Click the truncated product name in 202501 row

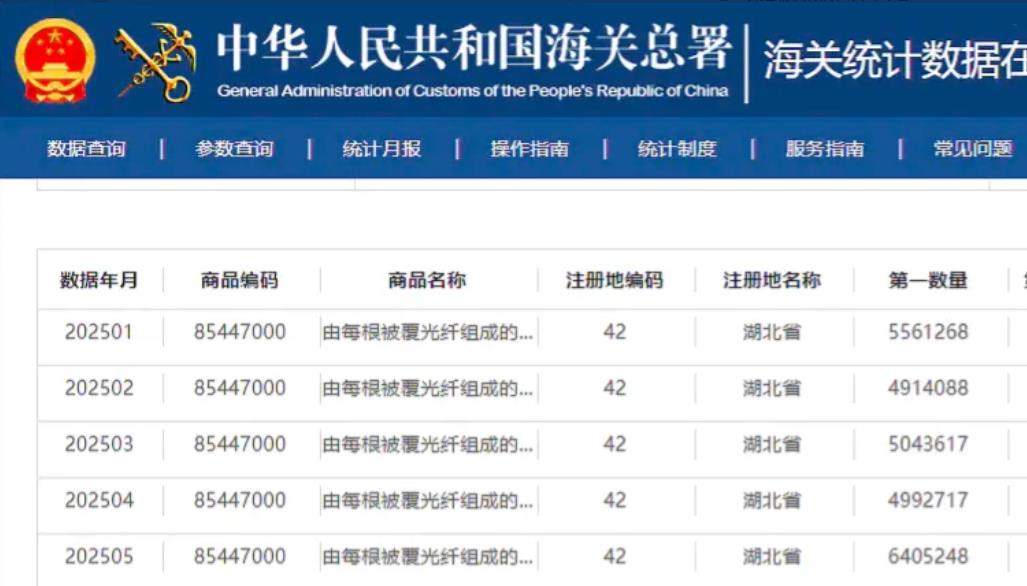click(x=428, y=333)
